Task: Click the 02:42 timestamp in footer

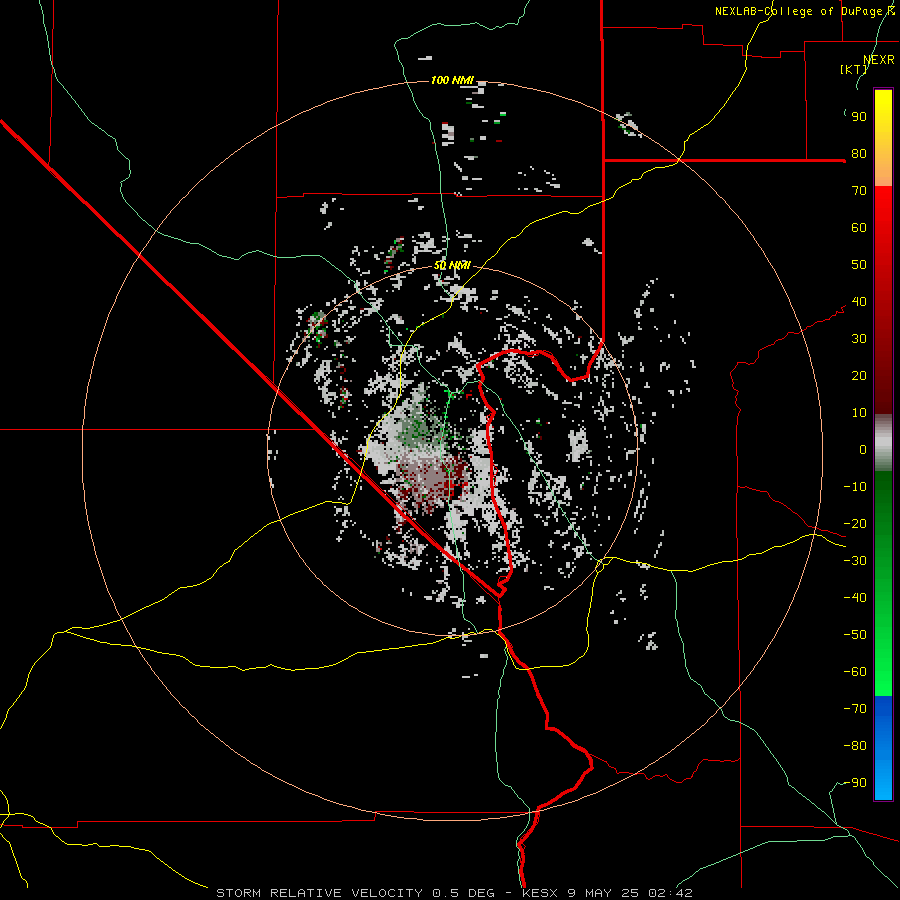Action: coord(670,893)
